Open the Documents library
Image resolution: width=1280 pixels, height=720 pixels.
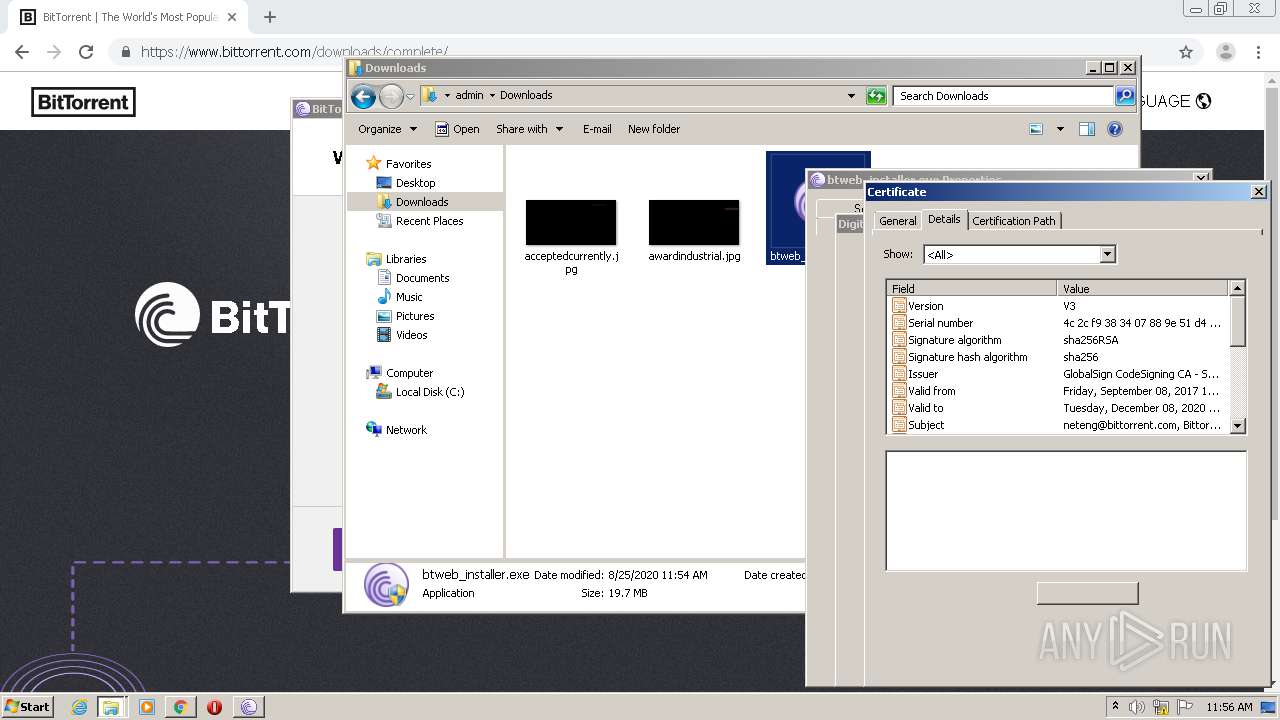(422, 278)
